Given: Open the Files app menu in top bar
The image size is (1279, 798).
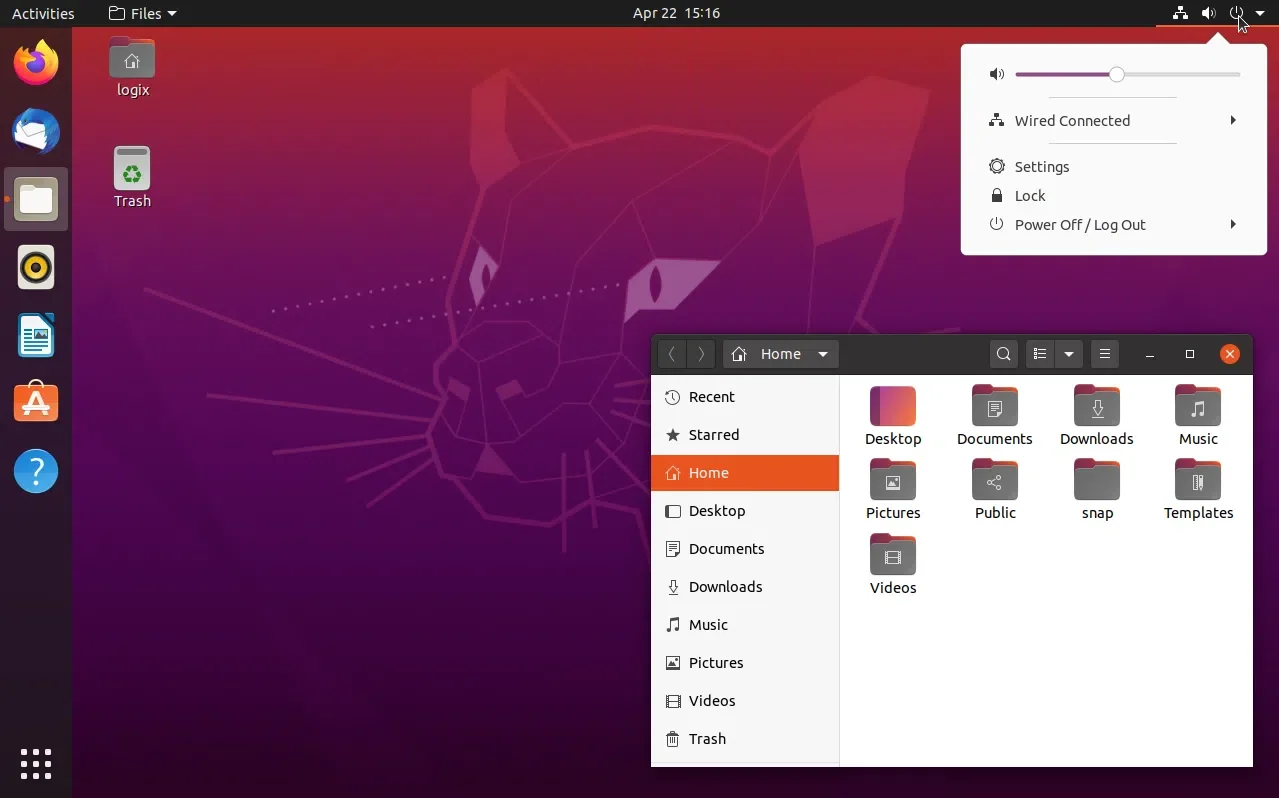Looking at the screenshot, I should pos(142,13).
